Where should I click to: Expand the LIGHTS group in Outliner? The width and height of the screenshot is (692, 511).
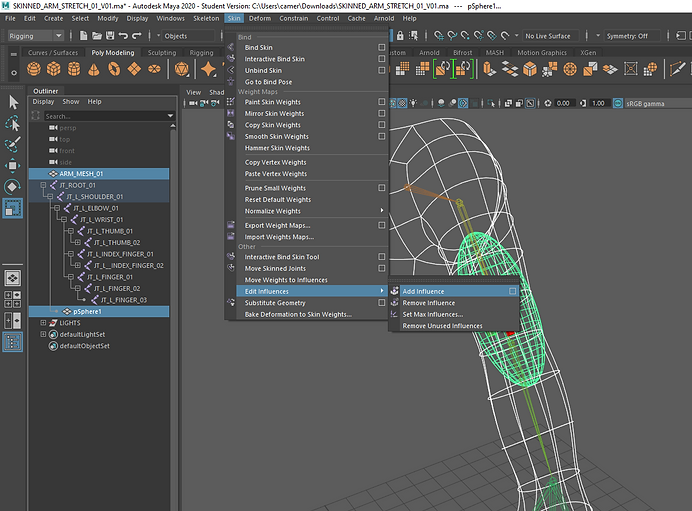[43, 323]
